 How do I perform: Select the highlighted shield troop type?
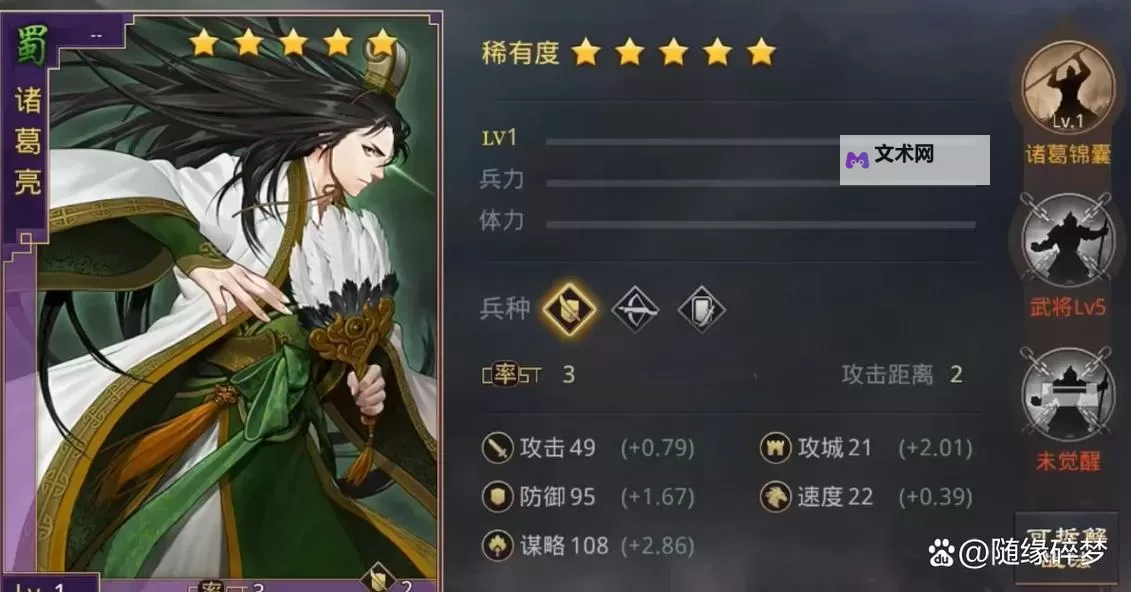point(569,309)
